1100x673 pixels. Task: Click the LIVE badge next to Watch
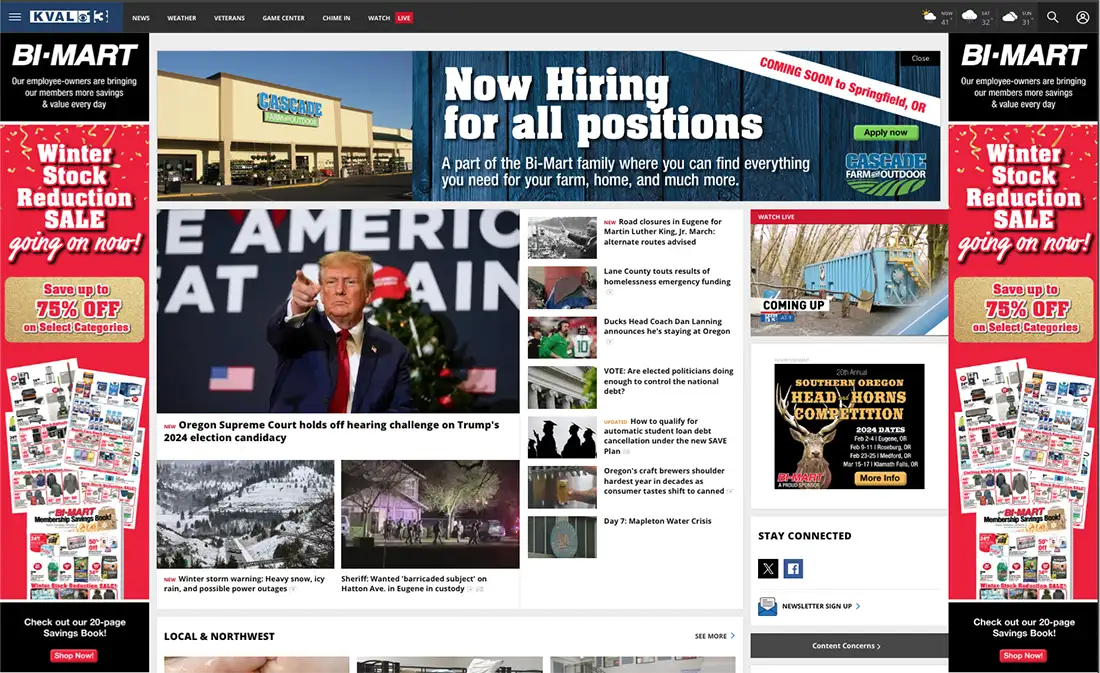click(x=403, y=18)
